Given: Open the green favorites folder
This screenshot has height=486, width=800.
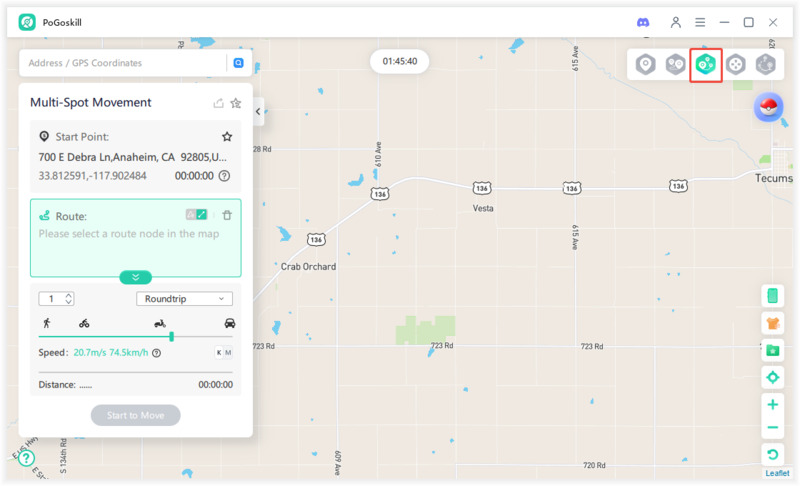Looking at the screenshot, I should tap(772, 350).
